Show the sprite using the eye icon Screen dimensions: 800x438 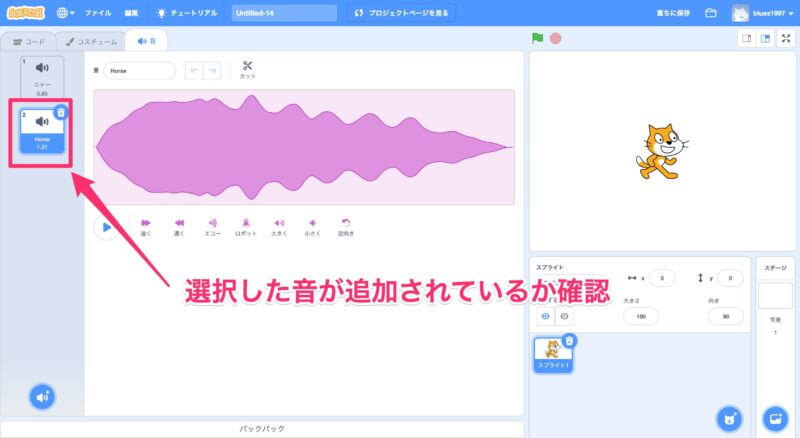tap(546, 316)
